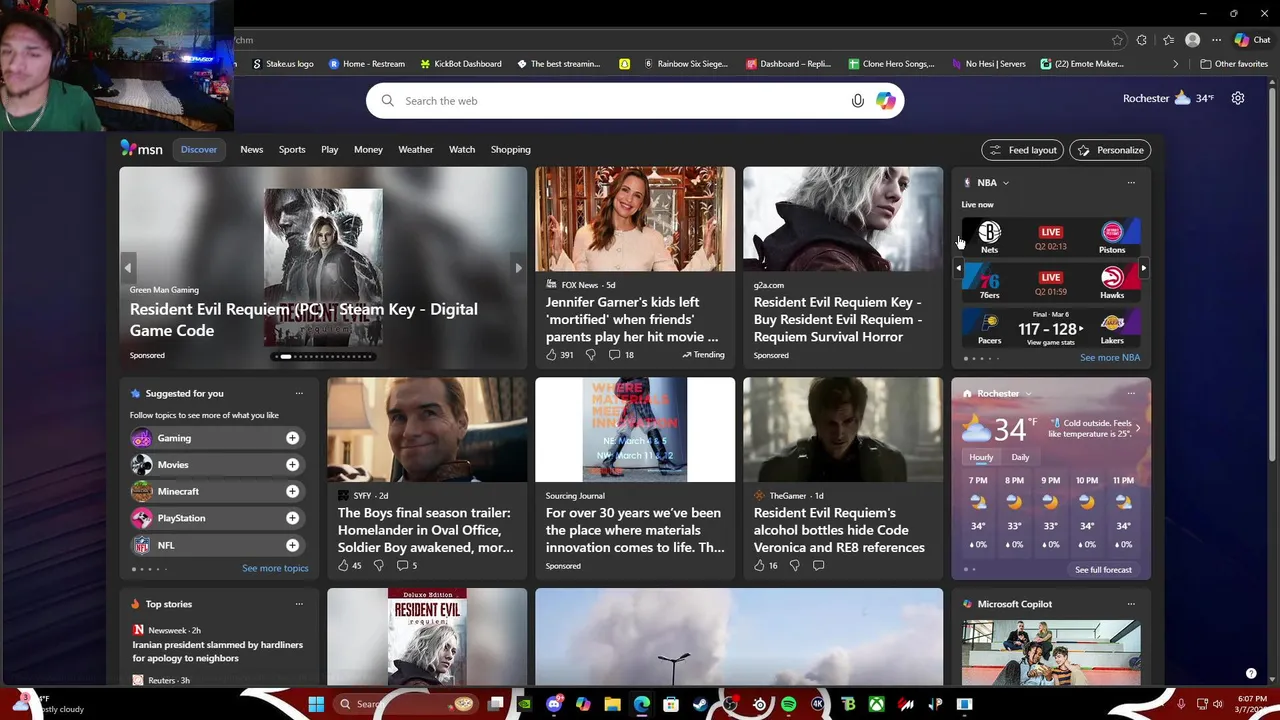Show more favorites bar items chevron

[1176, 64]
